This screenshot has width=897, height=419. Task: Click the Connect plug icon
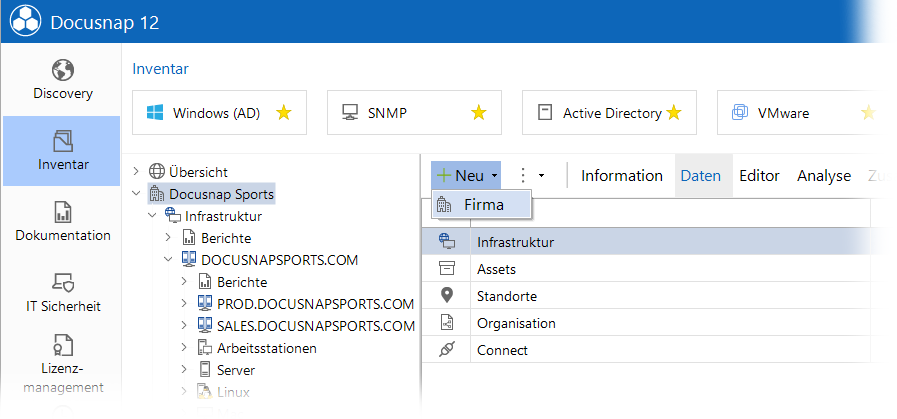tap(446, 349)
